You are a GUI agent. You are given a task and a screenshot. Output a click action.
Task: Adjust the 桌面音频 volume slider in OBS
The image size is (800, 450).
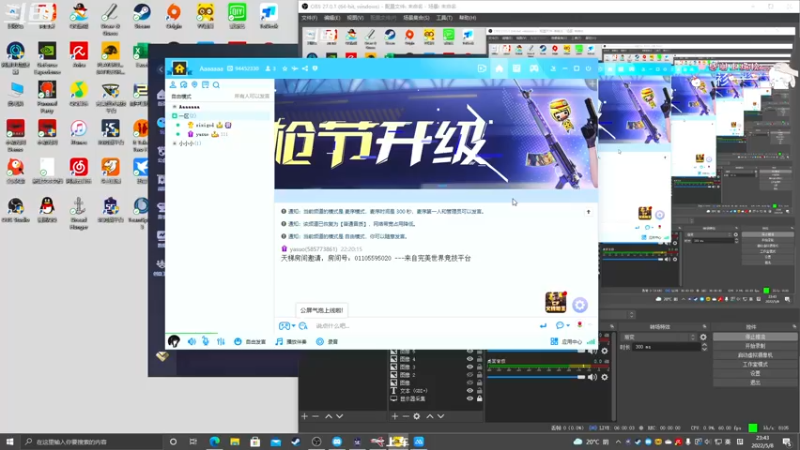click(536, 377)
